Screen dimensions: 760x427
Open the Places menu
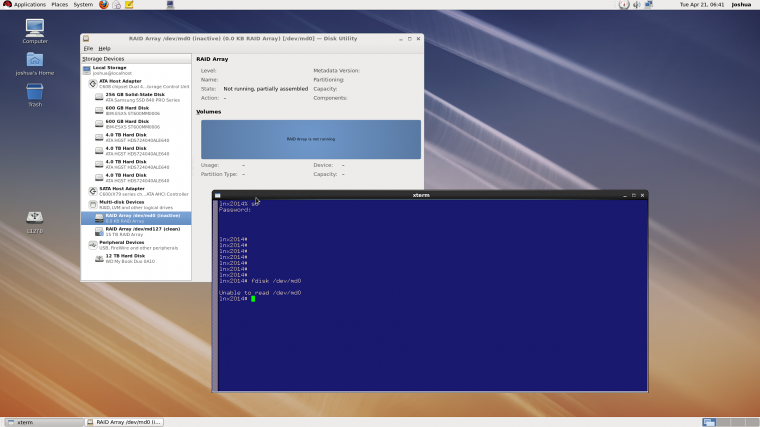60,4
